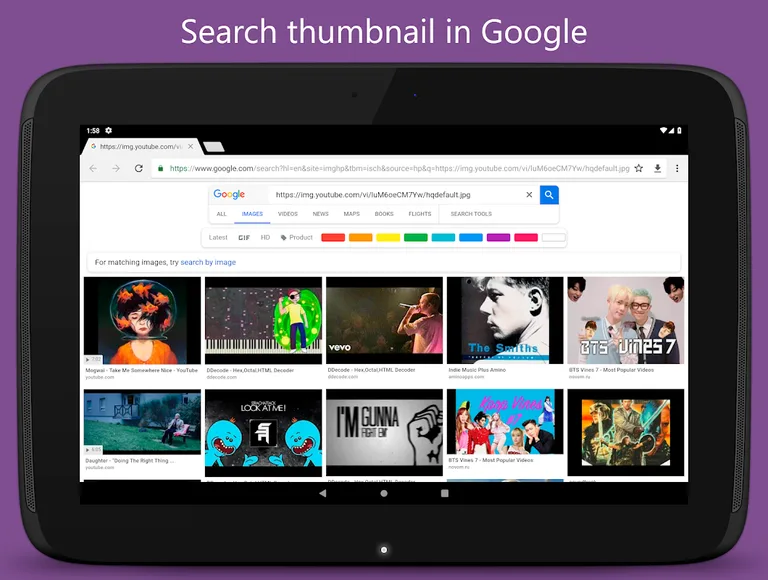Select the IMAGES search tab
This screenshot has height=580, width=768.
coord(252,214)
